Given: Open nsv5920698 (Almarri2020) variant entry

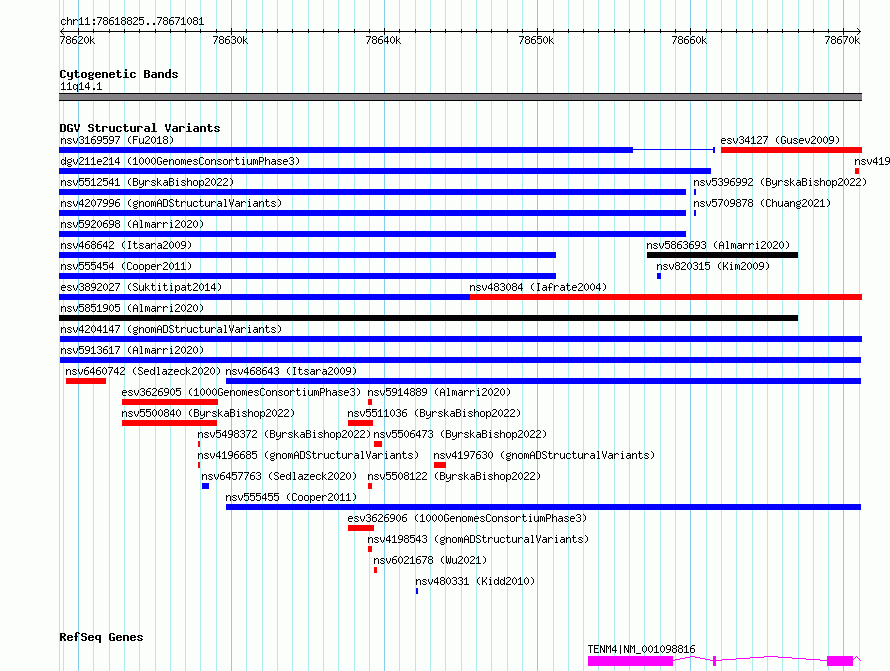Looking at the screenshot, I should (x=132, y=224).
